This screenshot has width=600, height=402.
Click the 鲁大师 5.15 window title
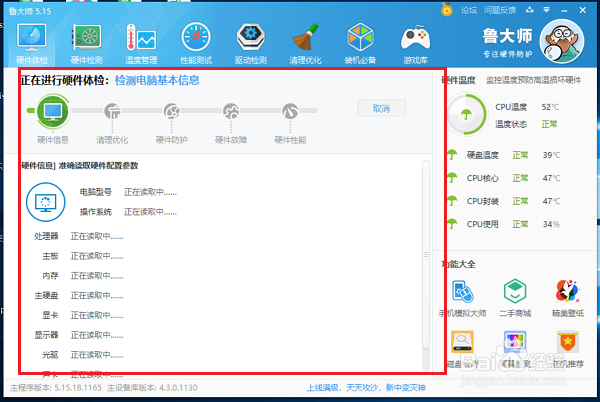[30, 11]
